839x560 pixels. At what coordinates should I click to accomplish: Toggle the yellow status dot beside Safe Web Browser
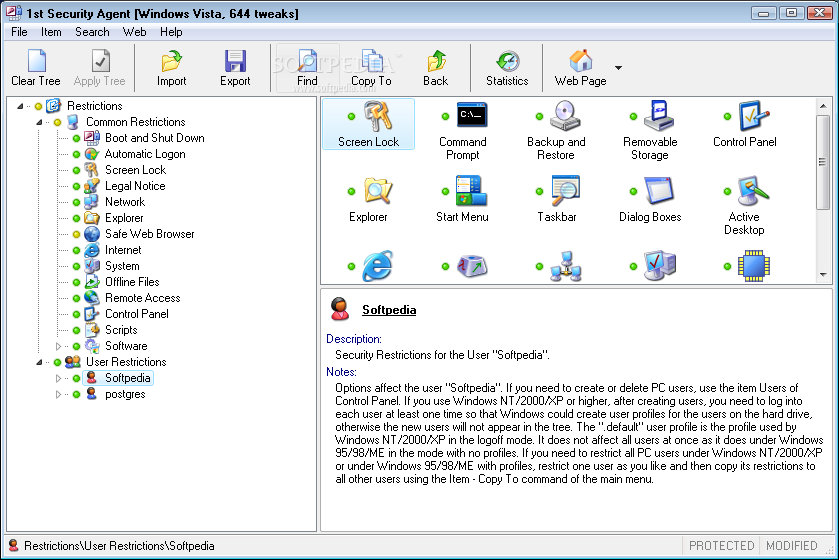coord(77,234)
